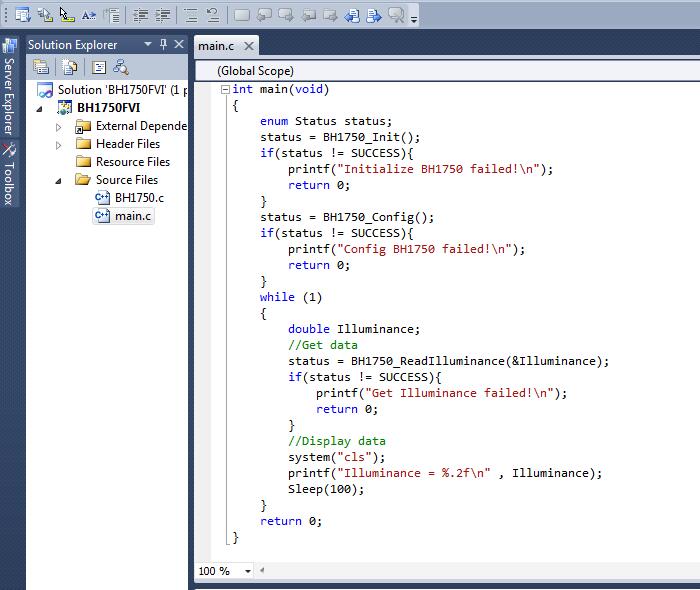
Task: Click the Increase Line Indent toolbar icon
Action: (x=163, y=16)
